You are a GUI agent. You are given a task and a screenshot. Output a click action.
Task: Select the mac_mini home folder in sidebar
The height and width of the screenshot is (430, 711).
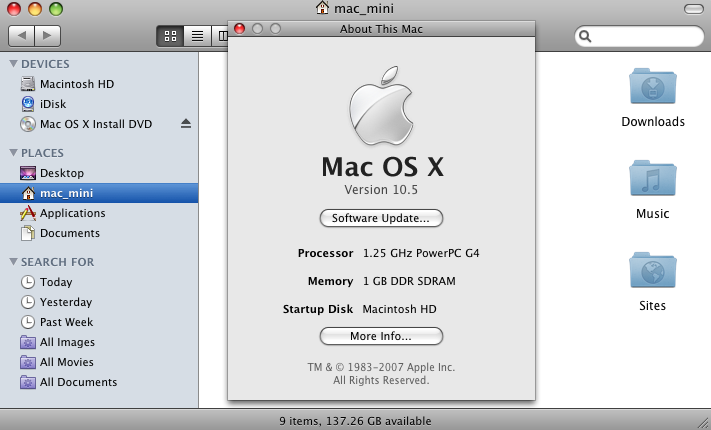[99, 193]
